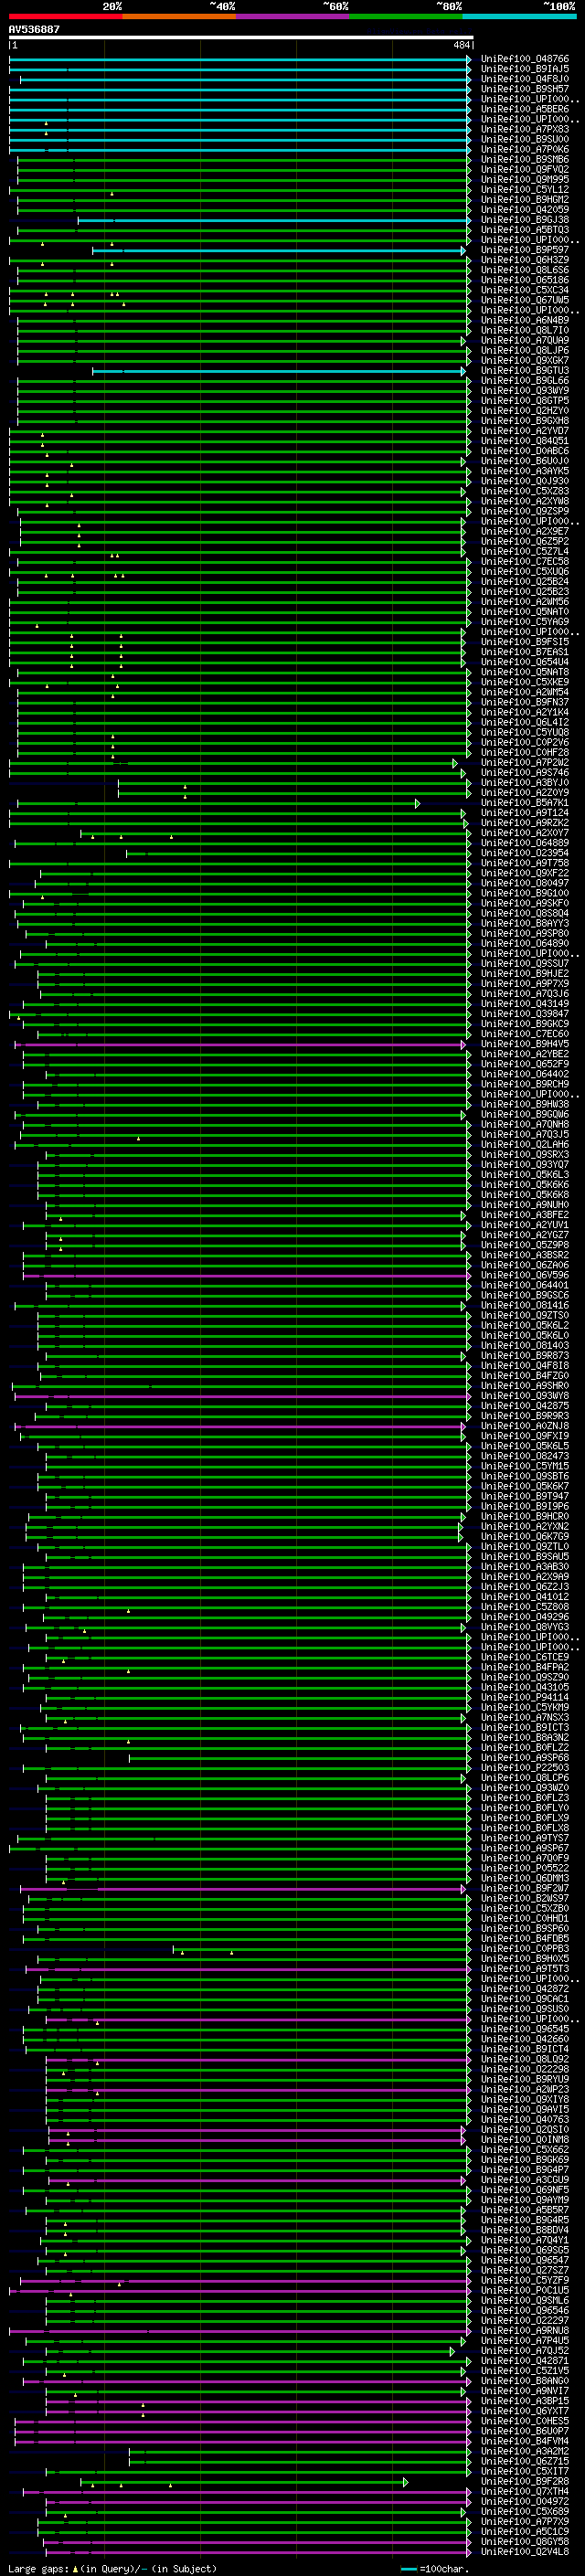Click the white query ruler bar from 1 to 484
Viewport: 585px width, 2576px height.
click(x=241, y=38)
